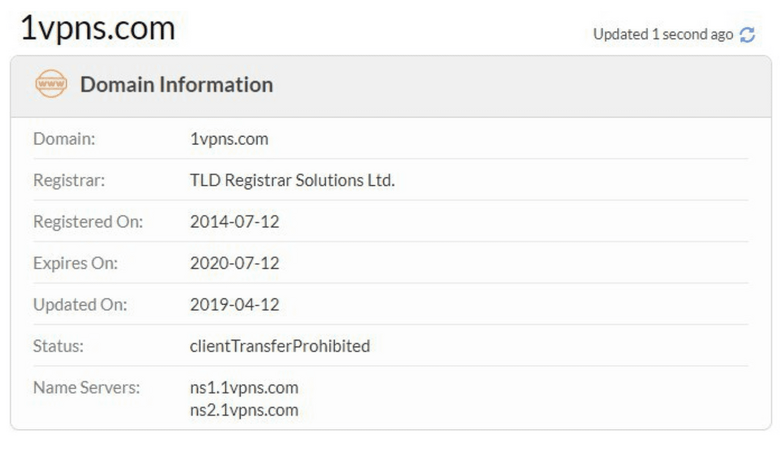Screen dimensions: 780x450
Task: Click the Domain: field label
Action: point(64,139)
